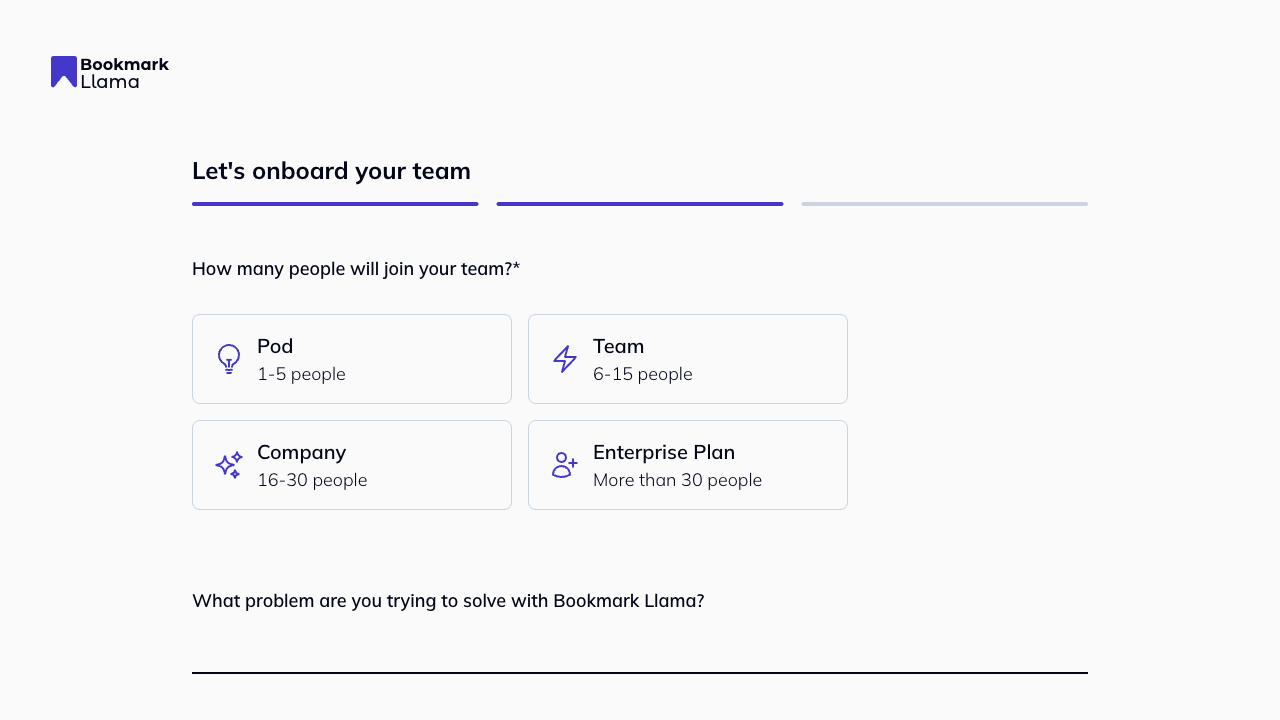Click the "How many people" question label

tap(356, 269)
